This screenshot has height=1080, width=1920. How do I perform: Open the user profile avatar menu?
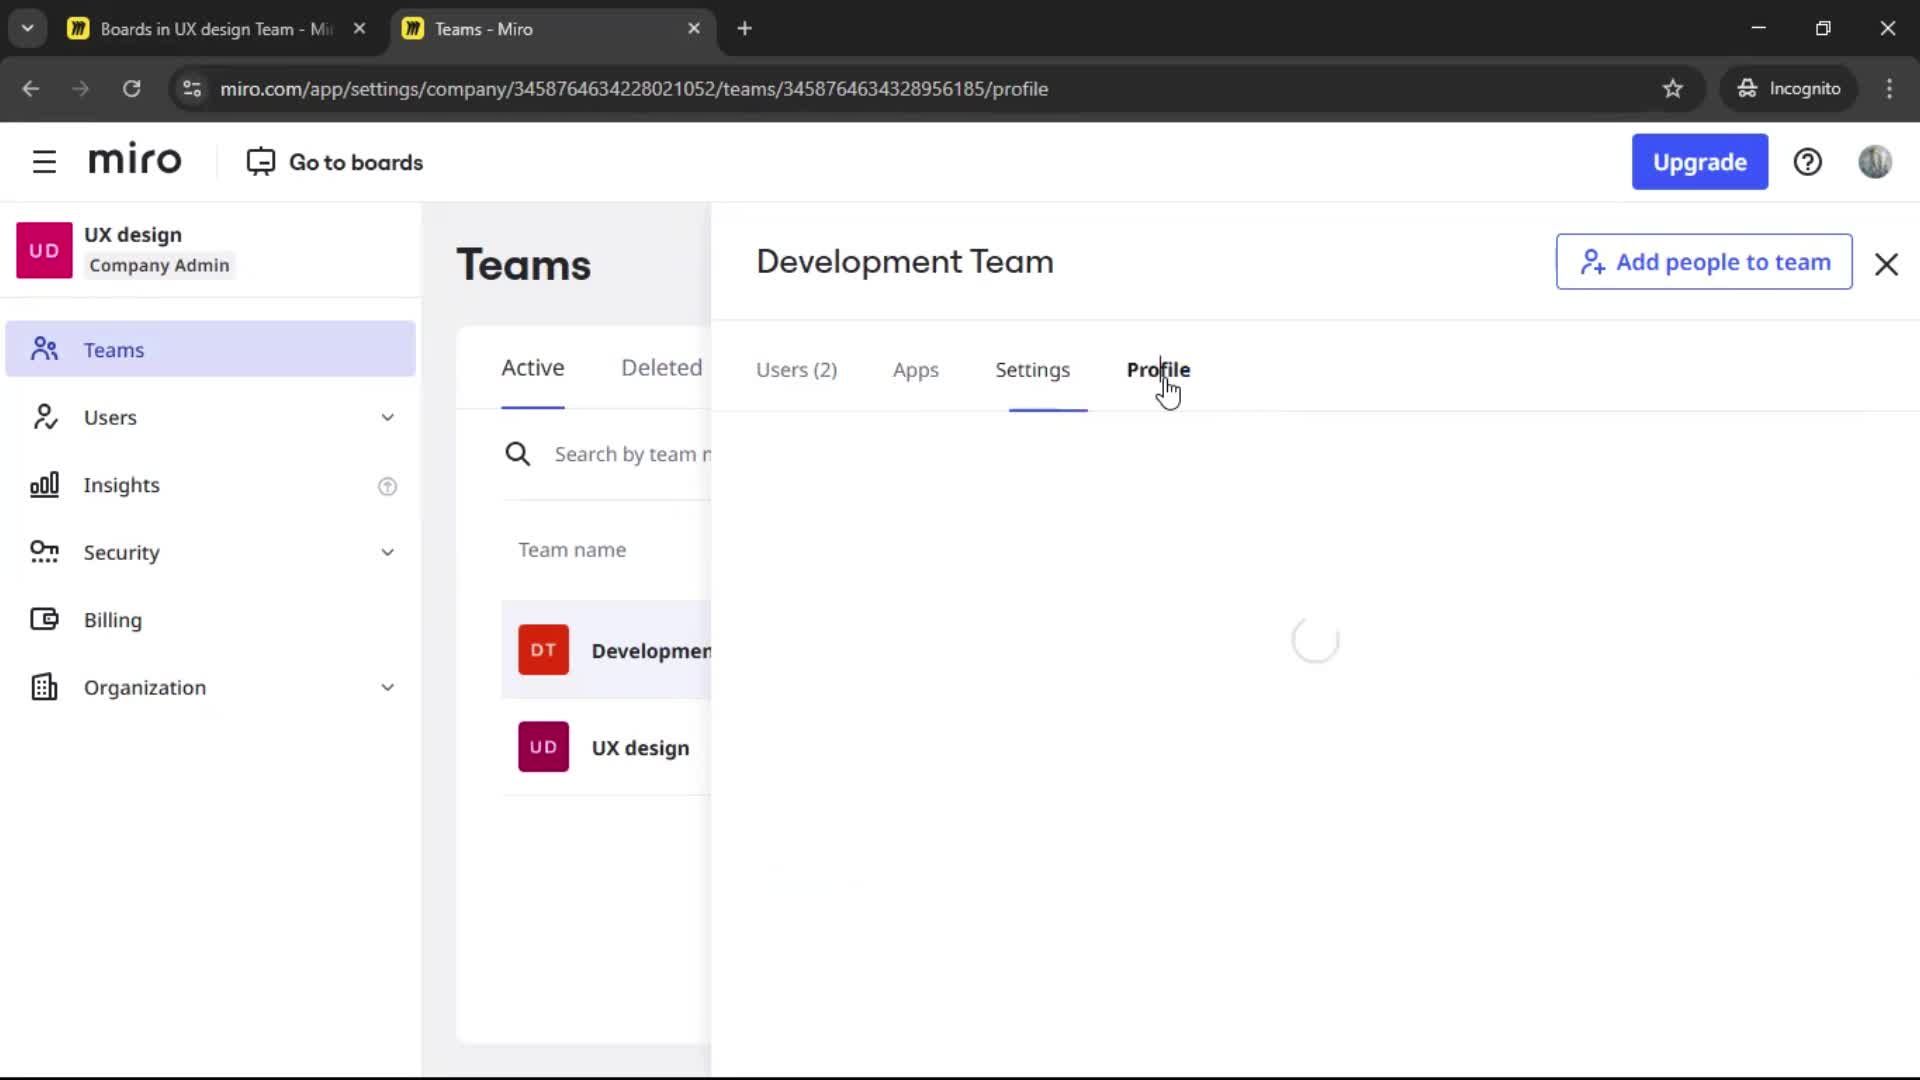click(x=1875, y=162)
